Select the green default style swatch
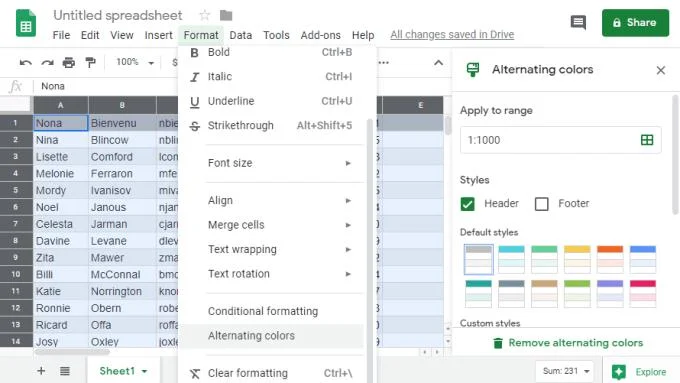 (x=544, y=259)
